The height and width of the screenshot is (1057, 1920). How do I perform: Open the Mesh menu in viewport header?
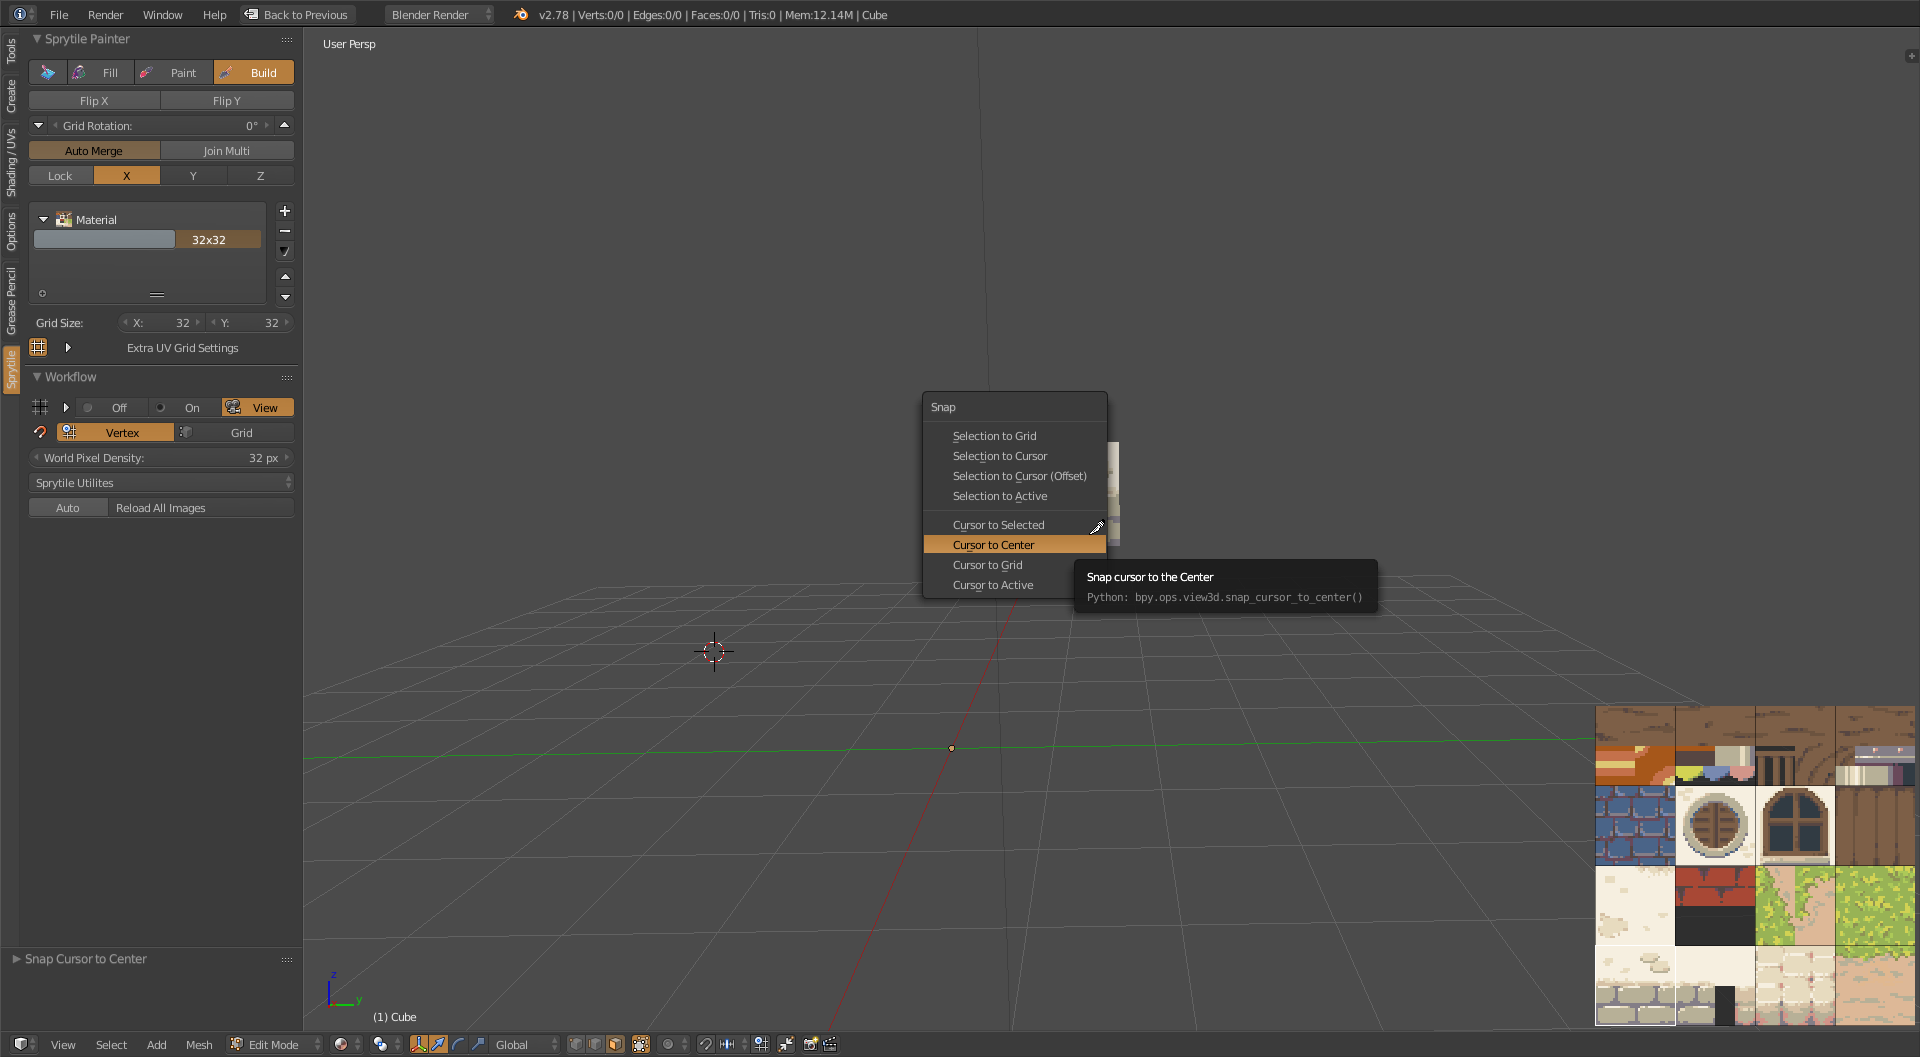pos(199,1045)
